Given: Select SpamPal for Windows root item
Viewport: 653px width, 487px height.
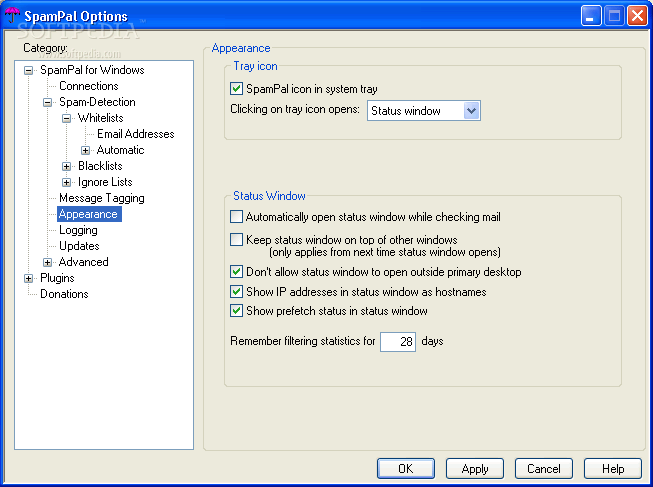Looking at the screenshot, I should (92, 70).
